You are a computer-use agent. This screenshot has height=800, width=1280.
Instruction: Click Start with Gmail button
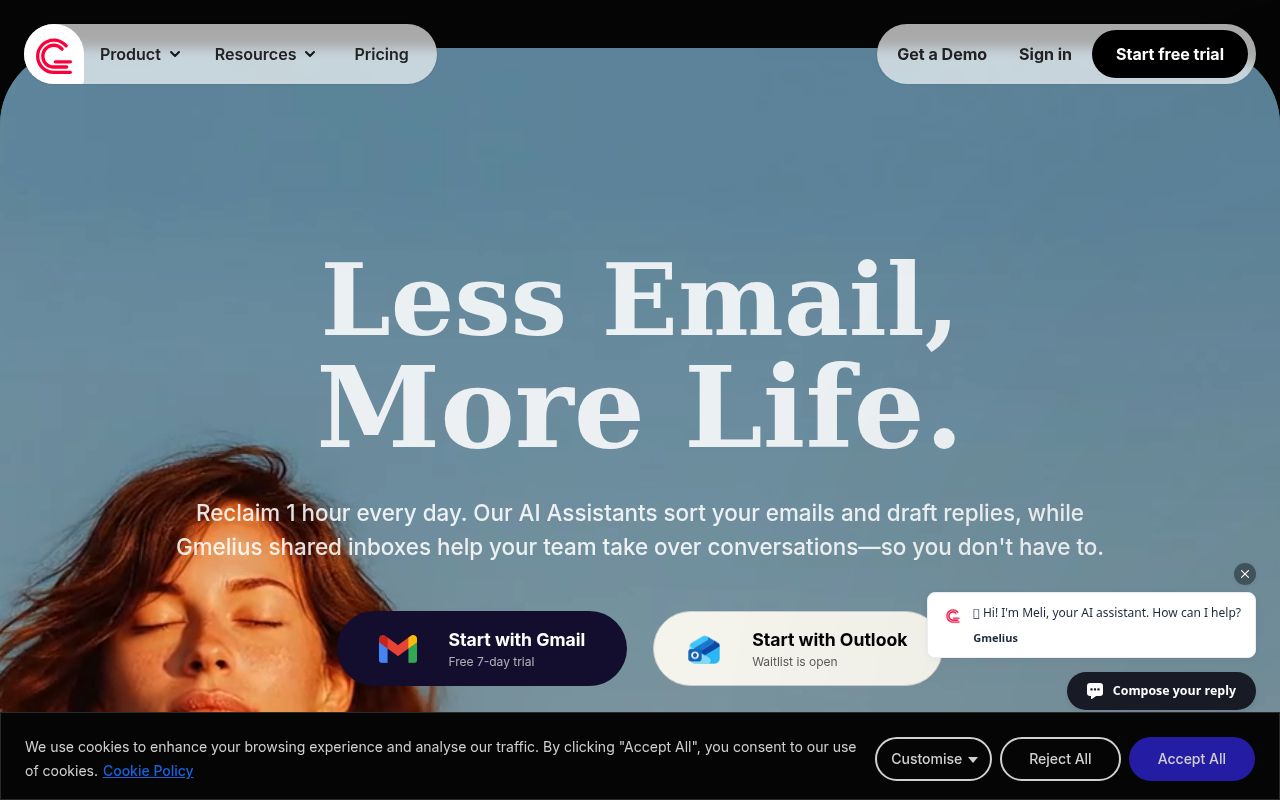click(482, 649)
